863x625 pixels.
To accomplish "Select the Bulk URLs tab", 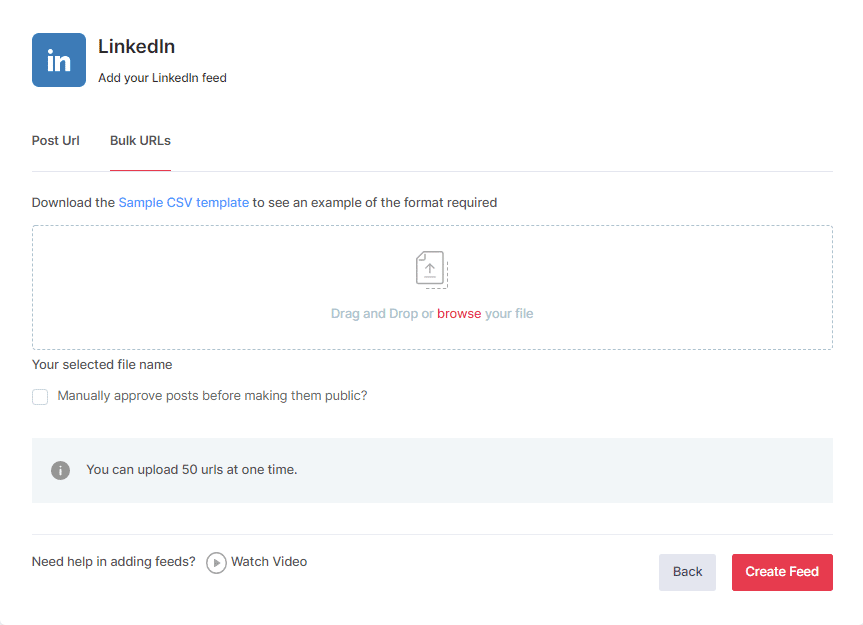I will pyautogui.click(x=140, y=141).
